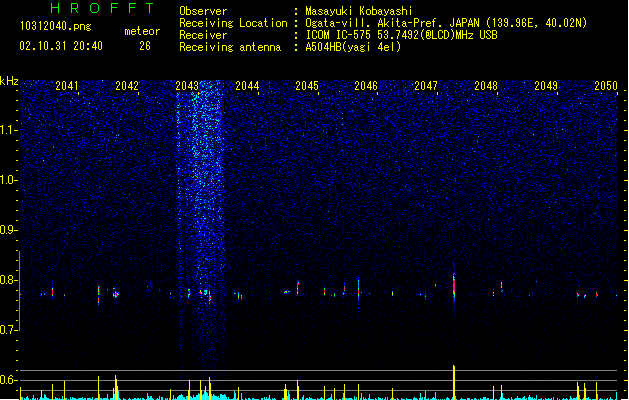Click the 0.6 kHz axis label
629x400 pixels.
click(9, 380)
